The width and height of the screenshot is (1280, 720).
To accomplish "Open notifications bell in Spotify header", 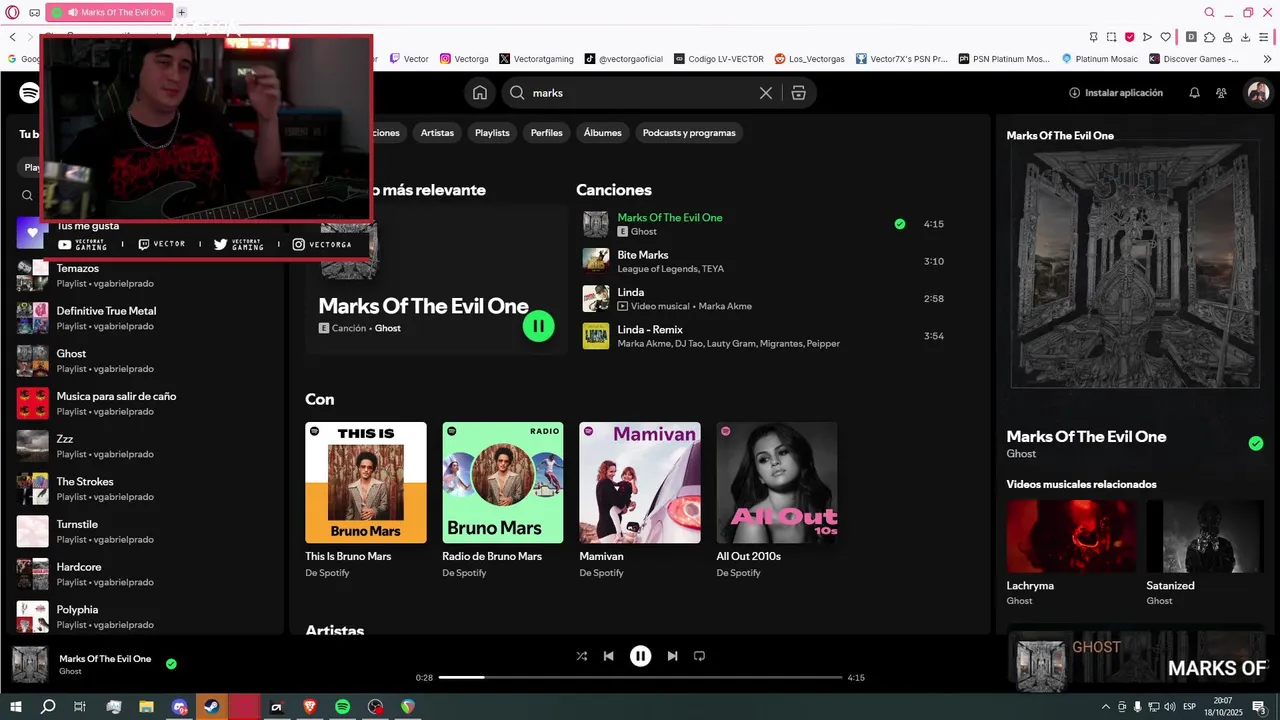I will coord(1194,93).
